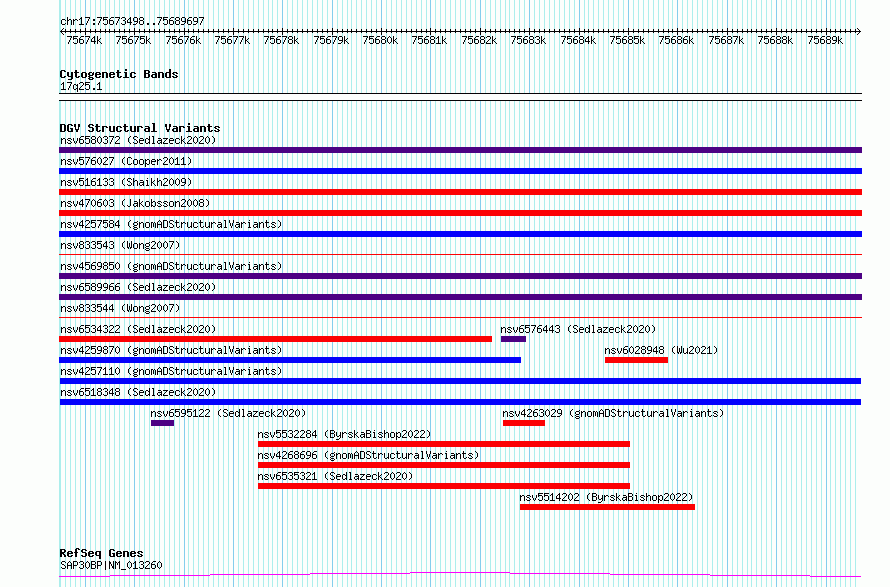
Task: Click the 75674k ruler position
Action: coord(84,40)
